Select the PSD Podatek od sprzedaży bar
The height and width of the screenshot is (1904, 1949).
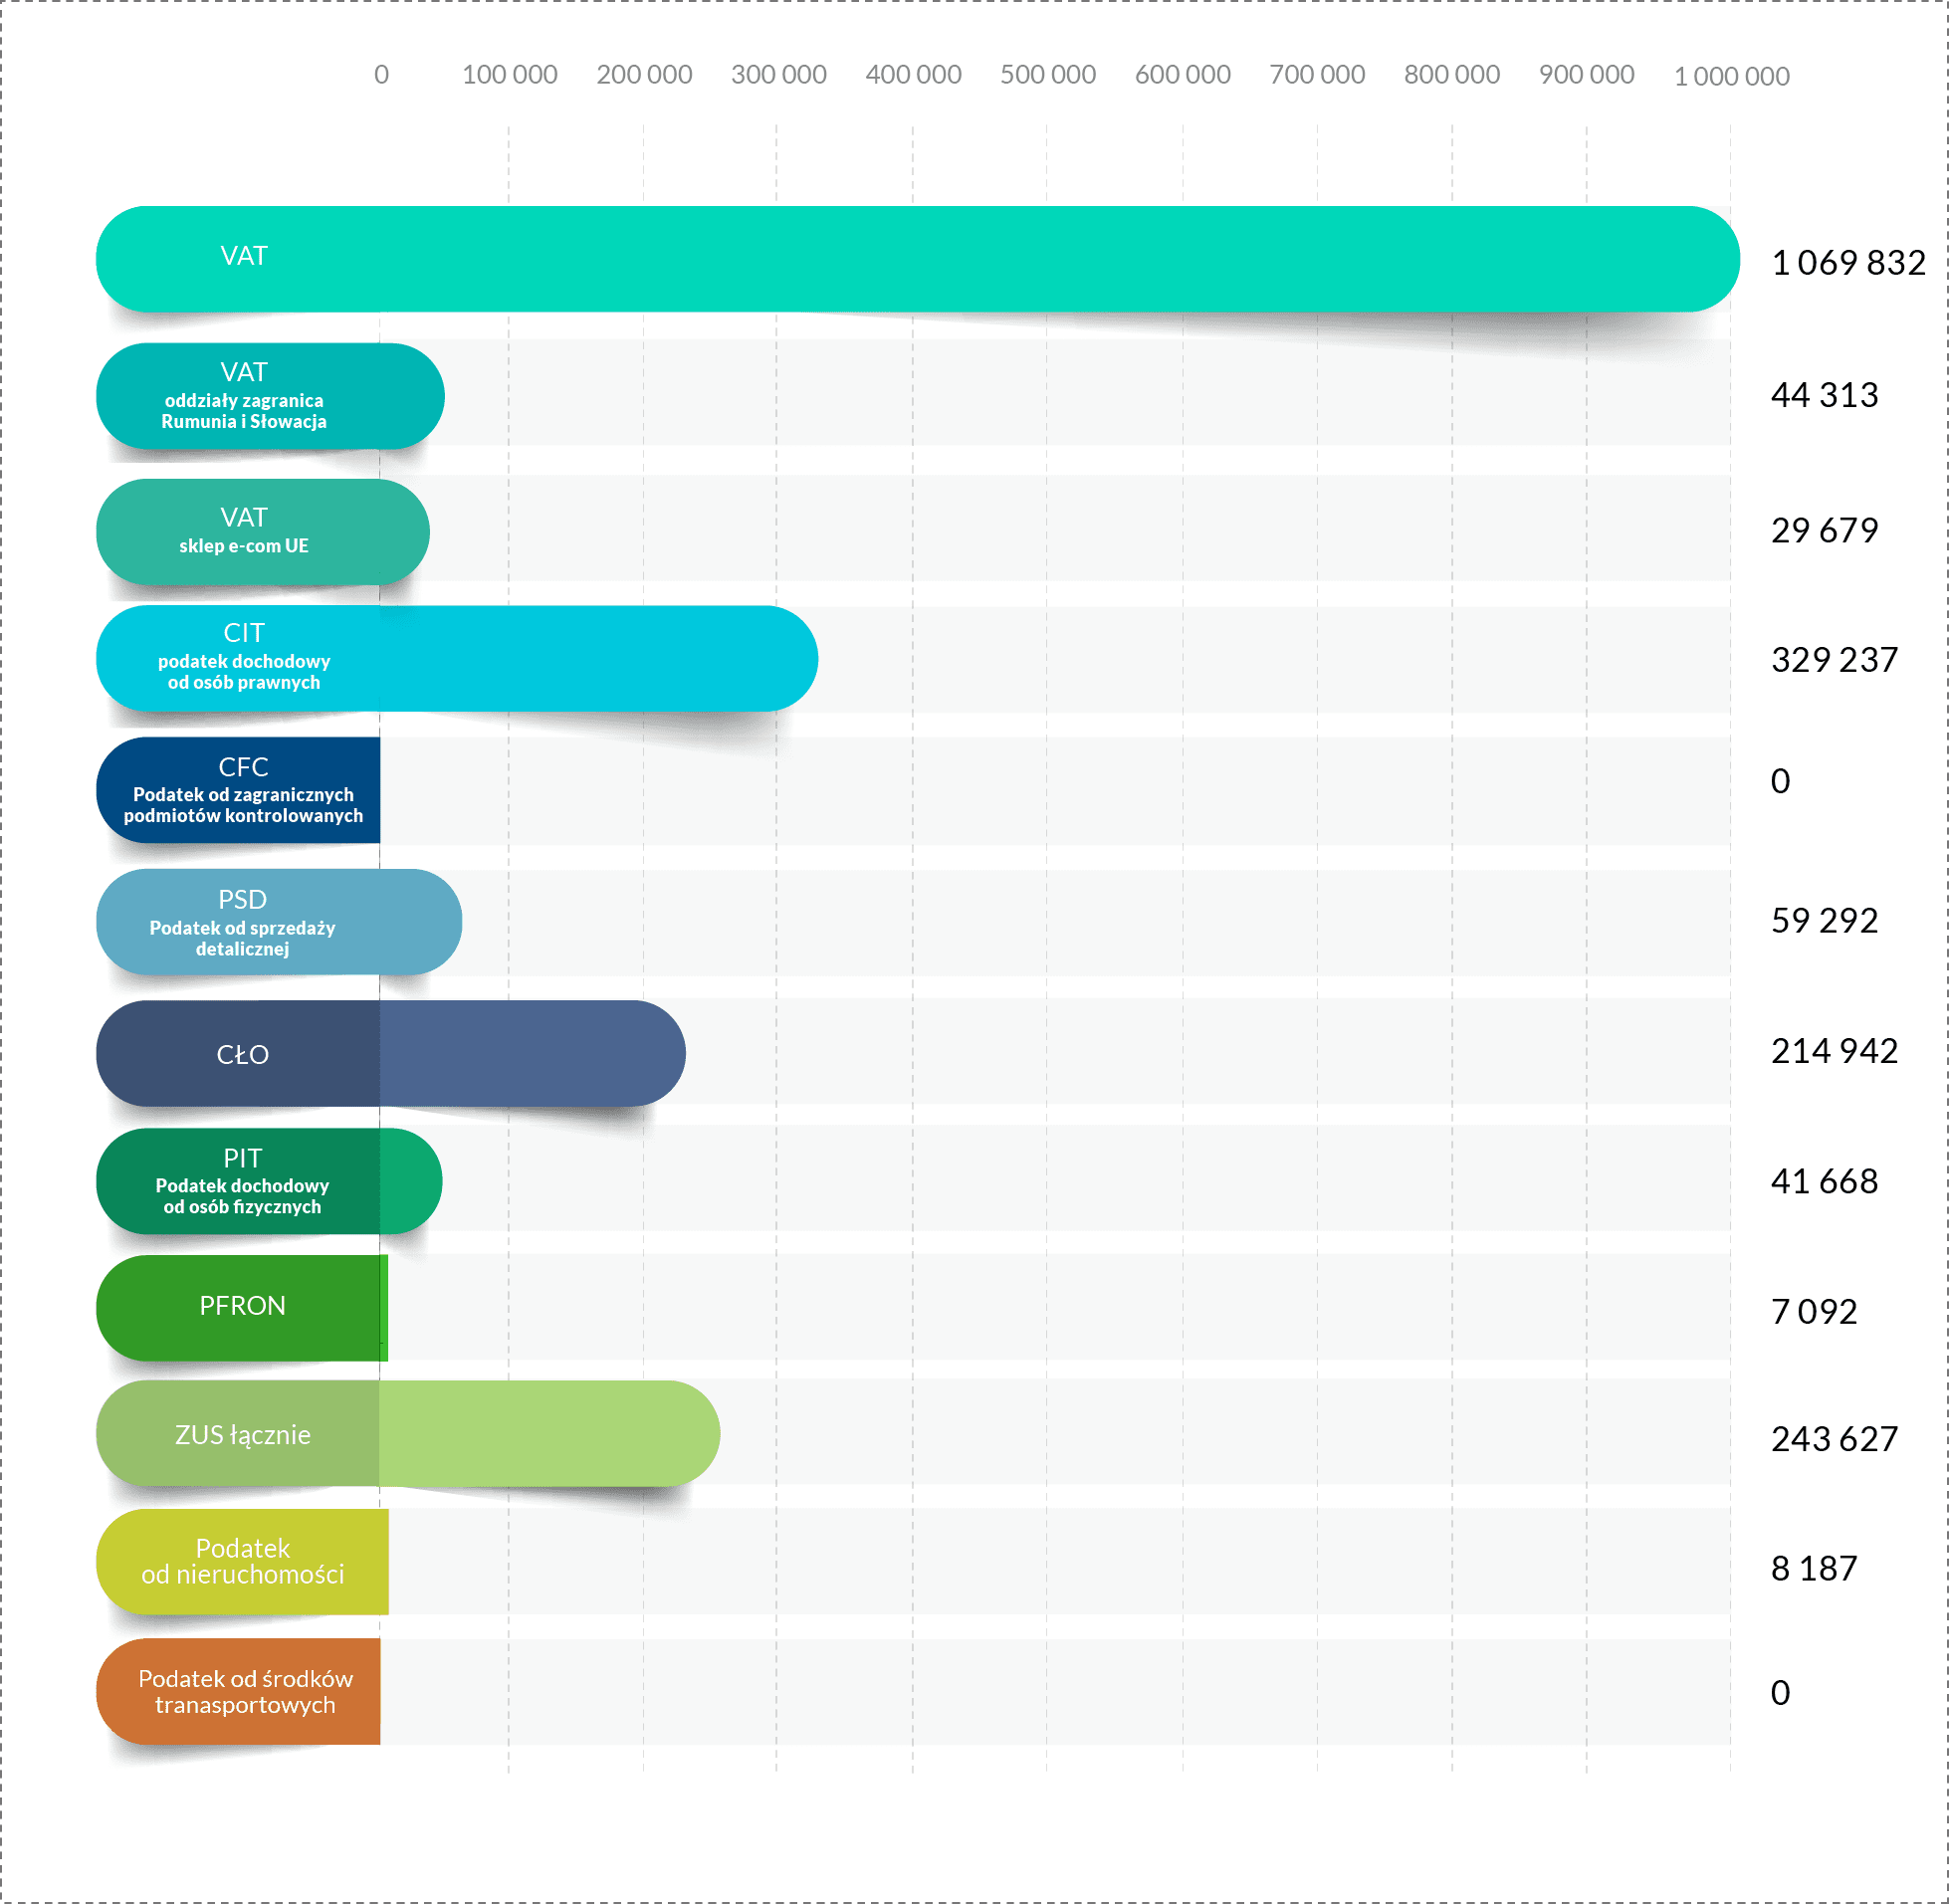coord(279,921)
